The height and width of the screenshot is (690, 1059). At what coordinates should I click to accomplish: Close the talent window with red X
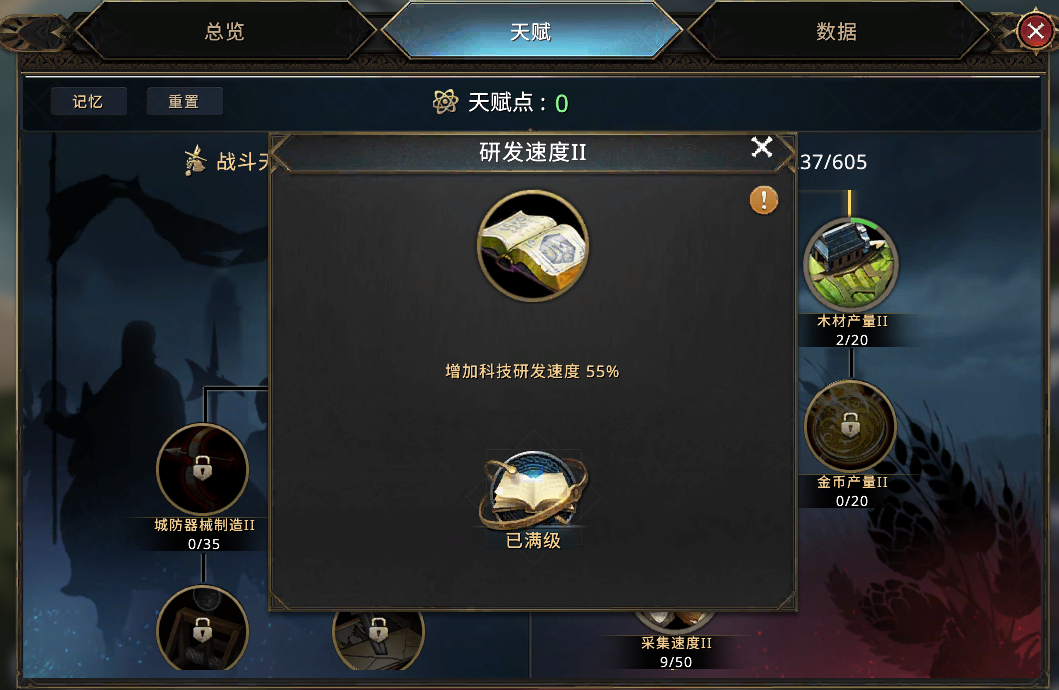(x=1035, y=30)
